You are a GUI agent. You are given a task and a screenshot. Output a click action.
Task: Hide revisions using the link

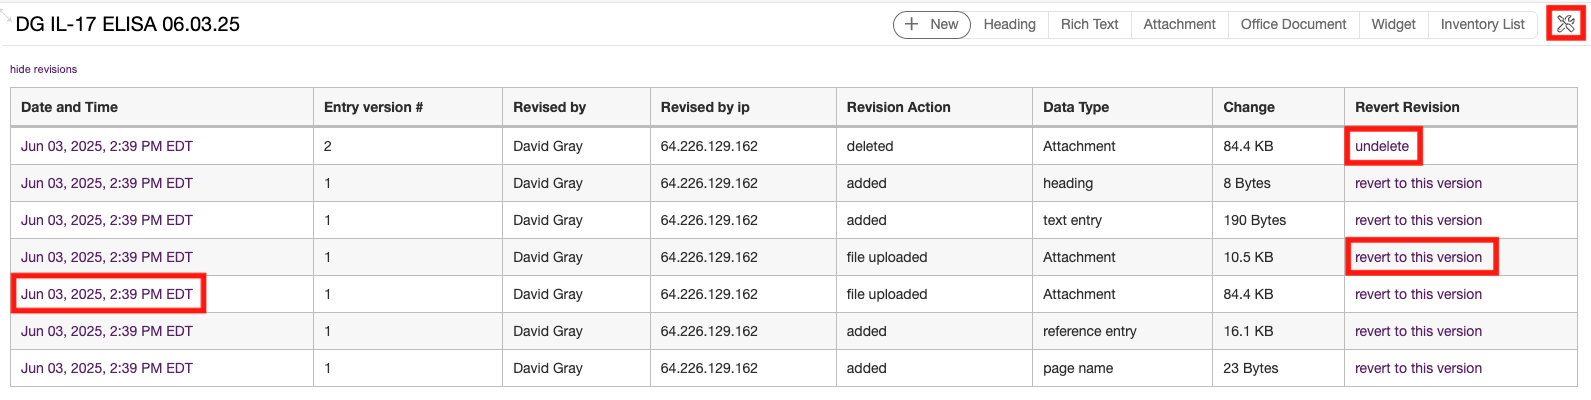coord(43,69)
